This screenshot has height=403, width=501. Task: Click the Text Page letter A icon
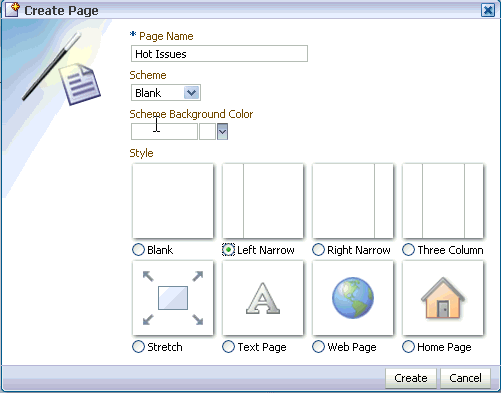click(x=263, y=298)
